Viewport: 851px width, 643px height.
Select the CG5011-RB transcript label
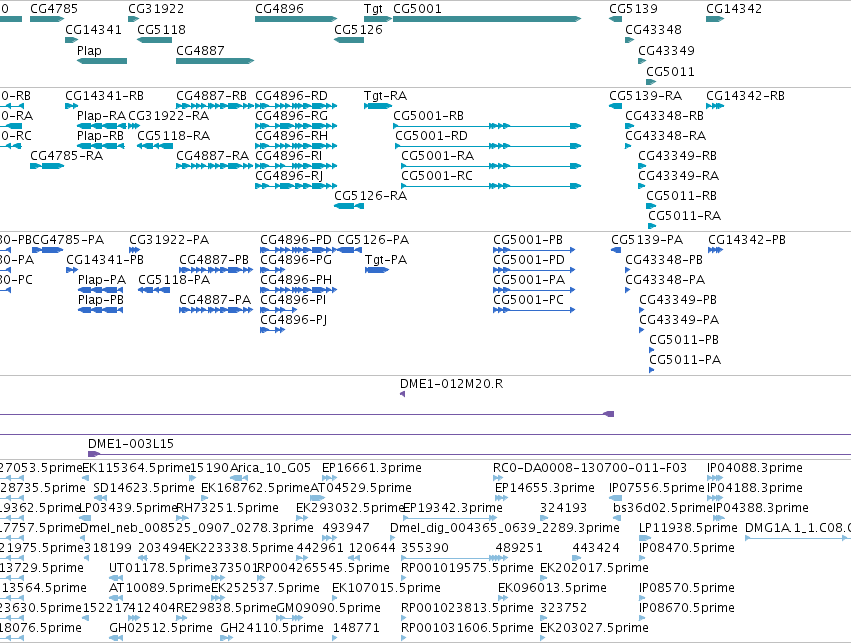point(681,195)
